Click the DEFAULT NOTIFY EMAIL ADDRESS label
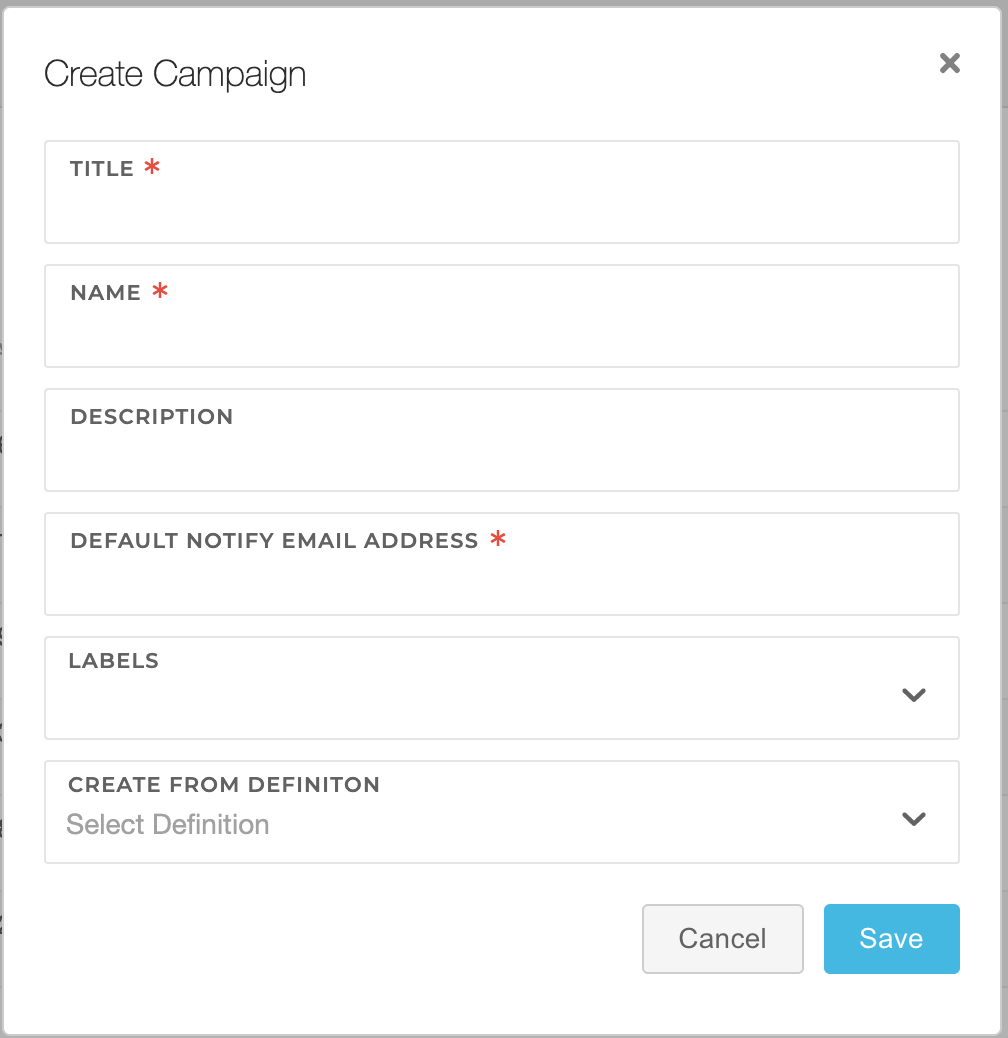Screen dimensions: 1008x1038 click(275, 541)
